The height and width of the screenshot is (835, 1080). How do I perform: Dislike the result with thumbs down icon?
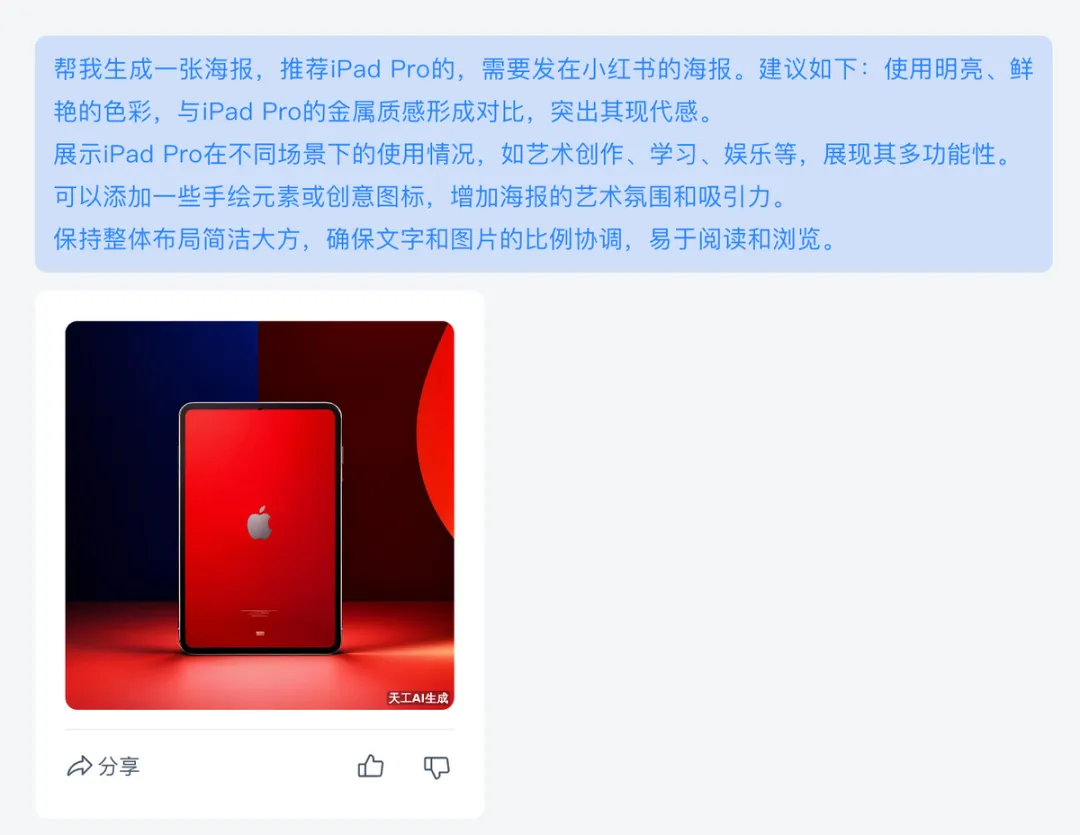436,767
